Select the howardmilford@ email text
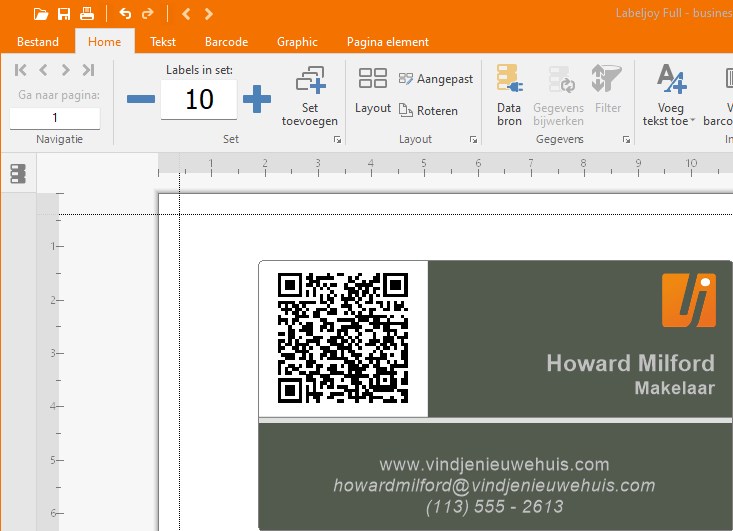Image resolution: width=733 pixels, height=531 pixels. (495, 486)
